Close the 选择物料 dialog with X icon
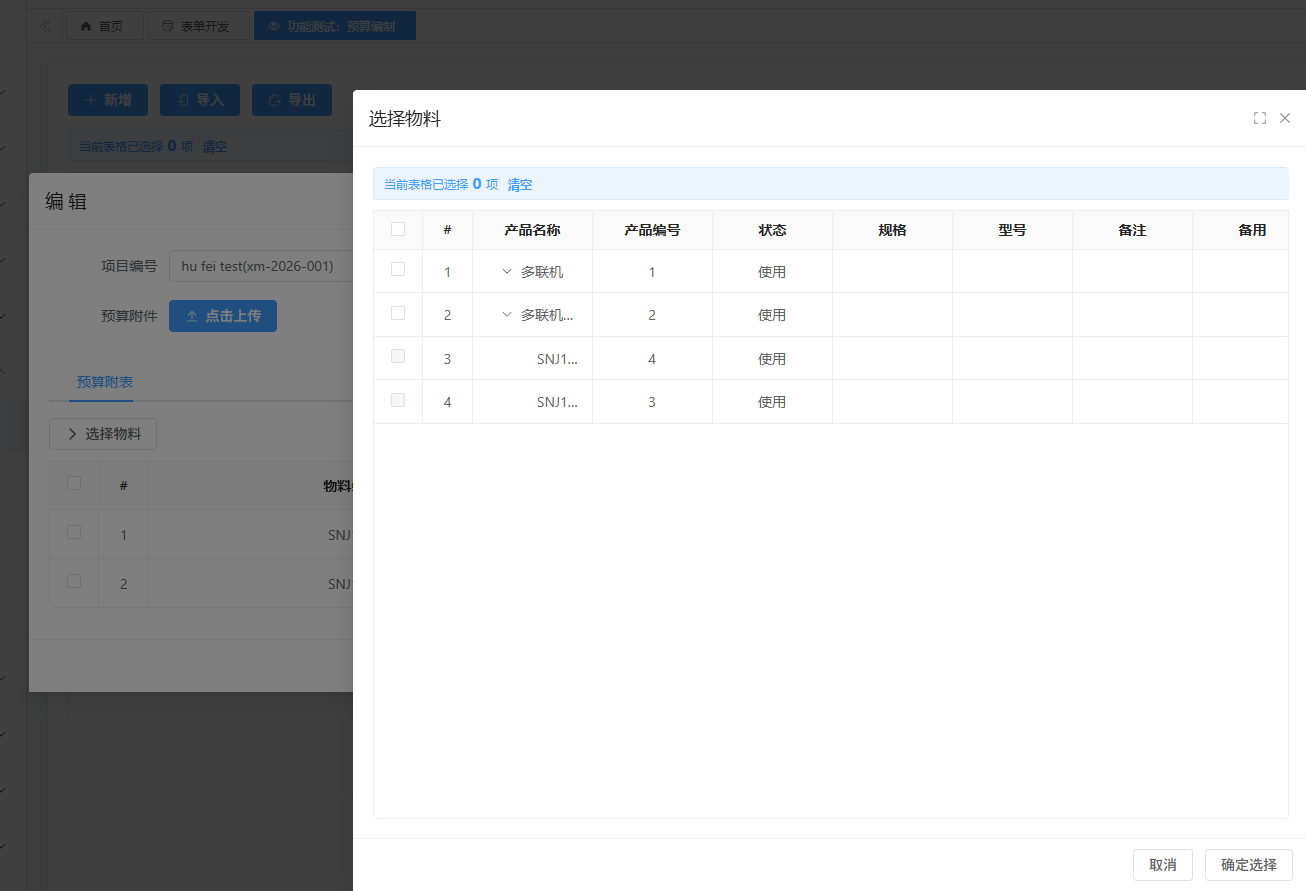Screen dimensions: 1306x891 pos(1285,118)
